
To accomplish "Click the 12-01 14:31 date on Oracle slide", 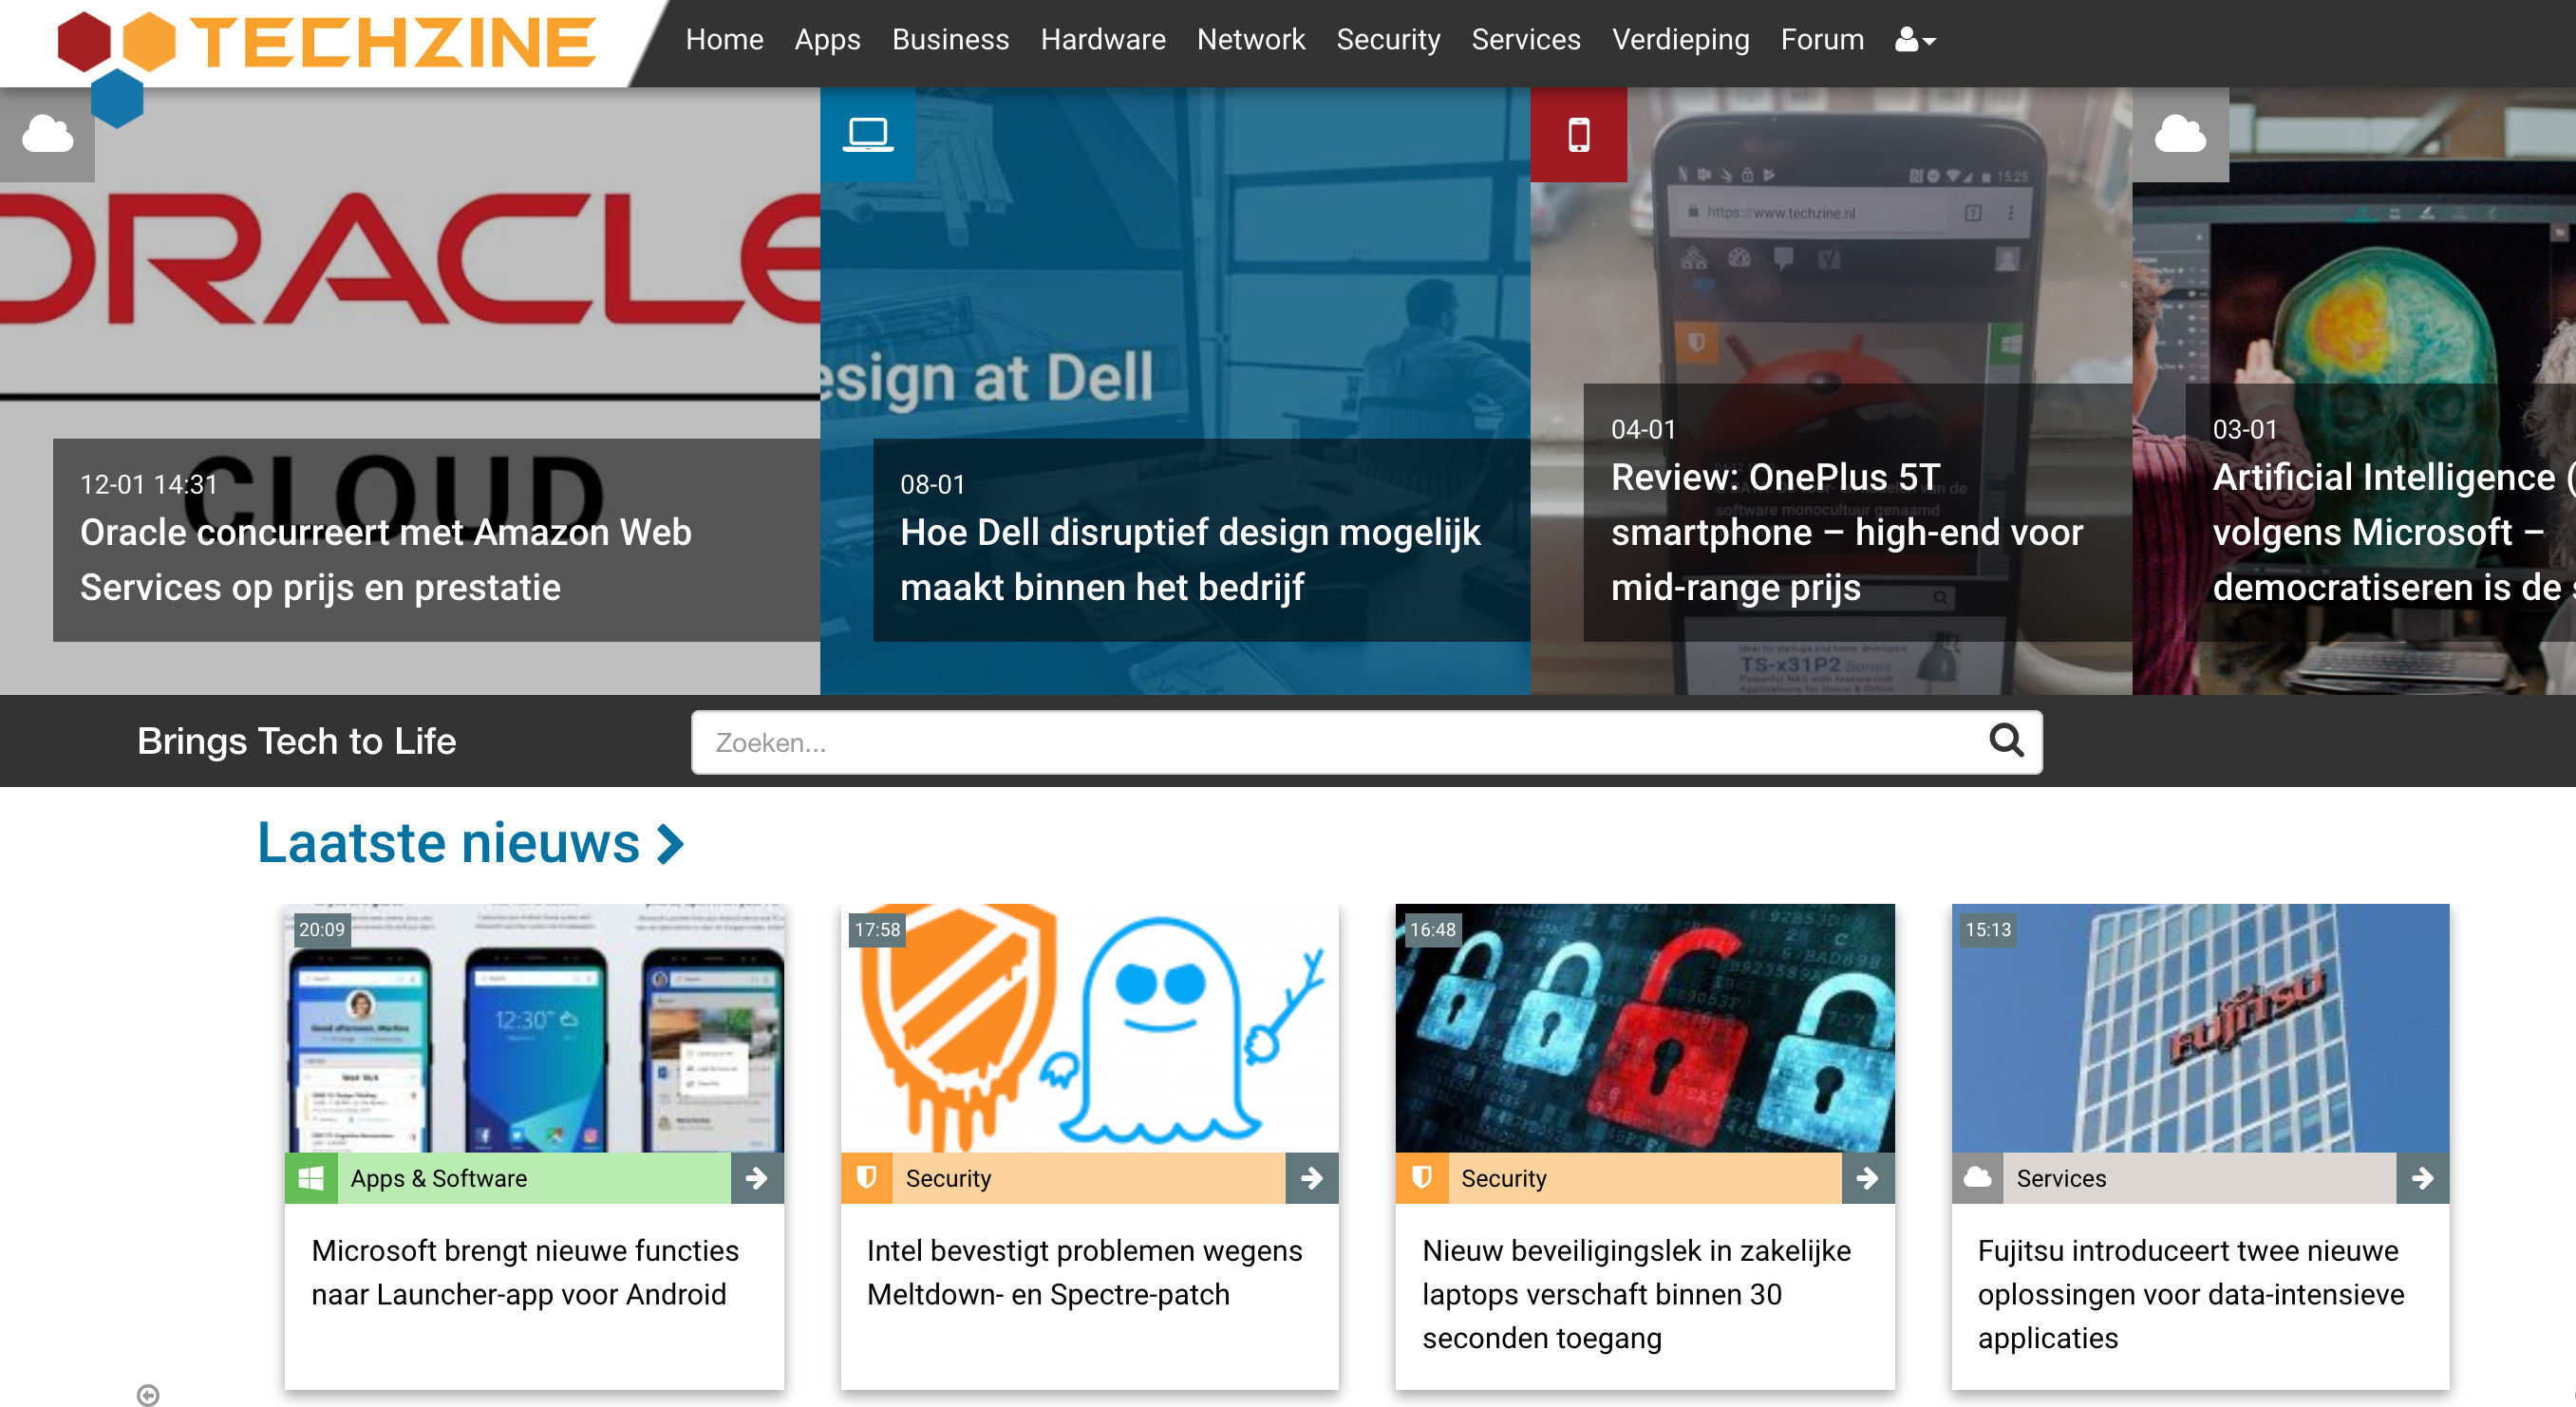I will click(149, 484).
